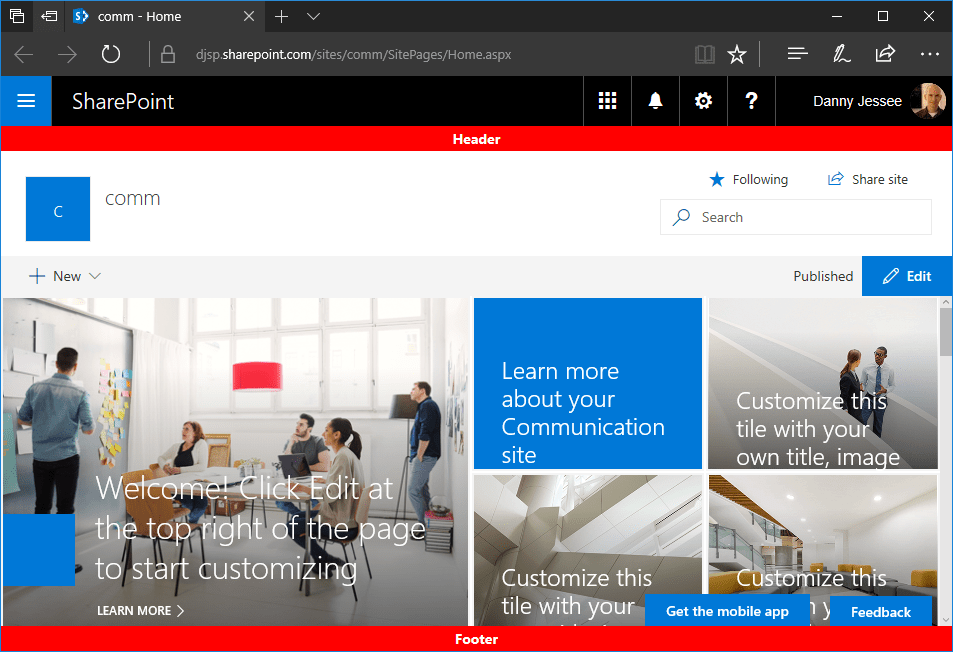Click inside the site Search box
The image size is (953, 652).
click(795, 217)
